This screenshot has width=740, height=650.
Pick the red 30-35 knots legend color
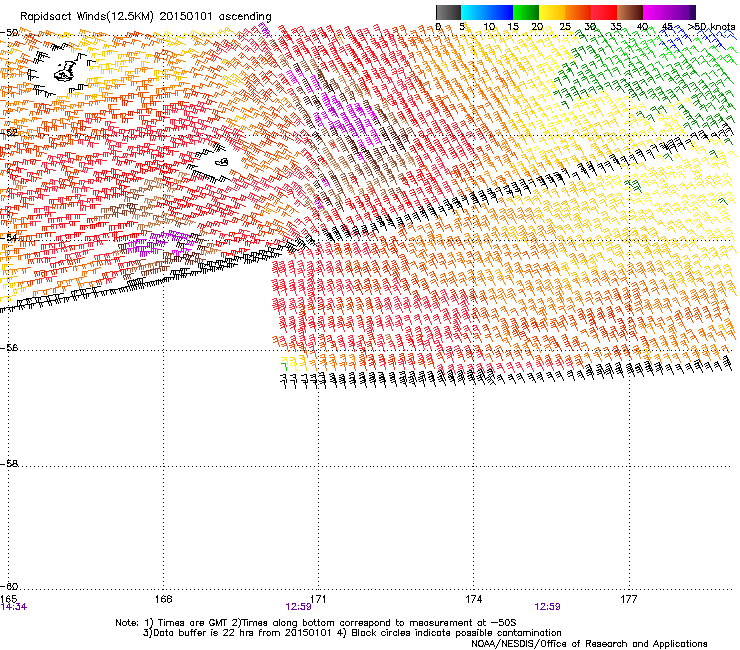tap(604, 12)
